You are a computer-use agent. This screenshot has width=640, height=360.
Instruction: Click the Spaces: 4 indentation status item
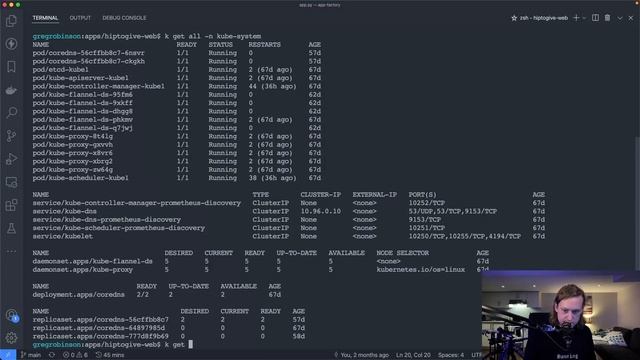451,355
